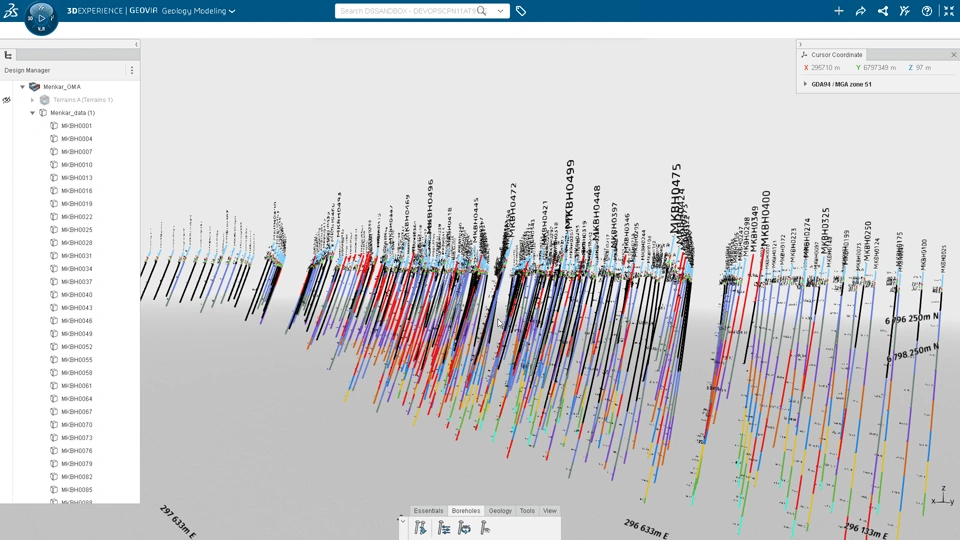Open the plus add menu icon
Image resolution: width=960 pixels, height=540 pixels.
(839, 11)
